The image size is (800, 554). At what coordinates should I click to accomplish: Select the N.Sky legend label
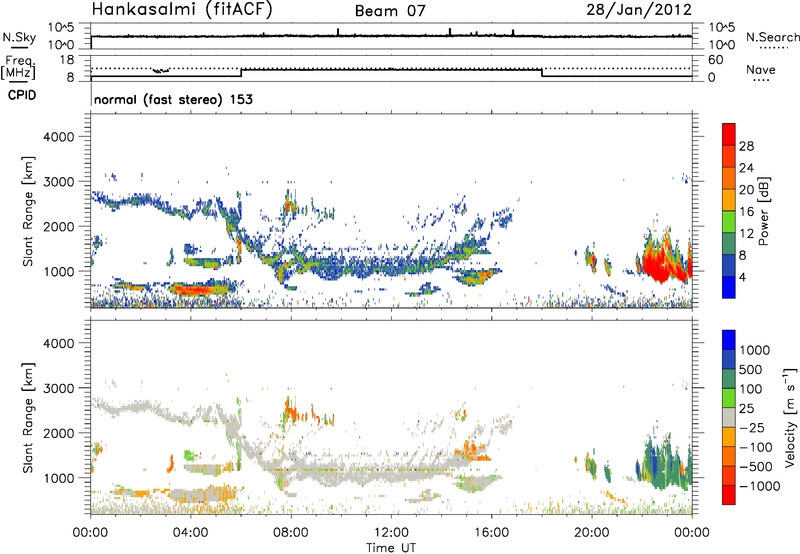pos(19,37)
